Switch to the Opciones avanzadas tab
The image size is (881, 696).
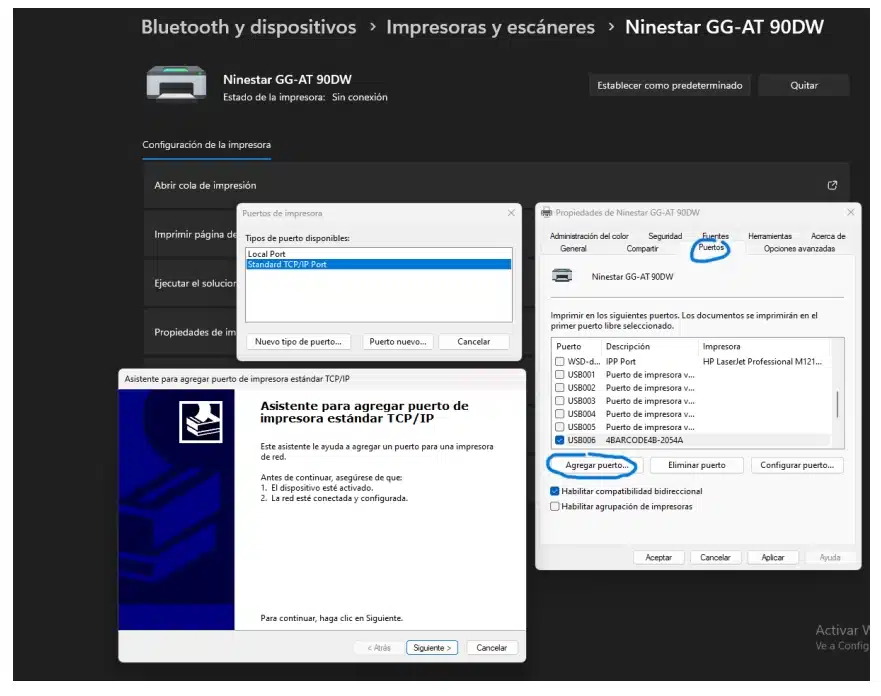pyautogui.click(x=798, y=249)
